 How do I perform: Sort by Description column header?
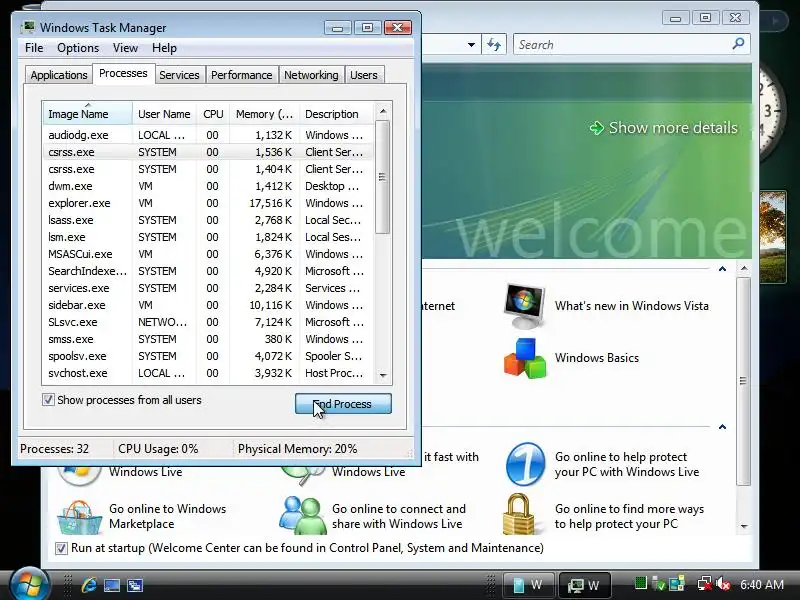[x=336, y=114]
